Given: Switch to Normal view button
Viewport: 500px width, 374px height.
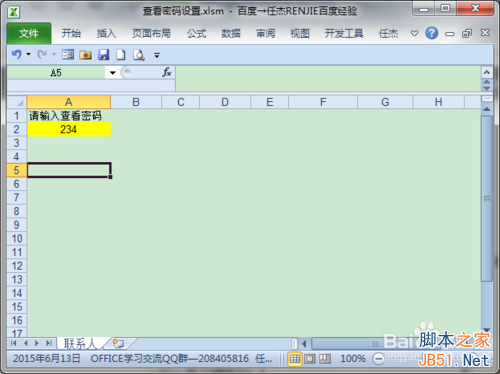Looking at the screenshot, I should [x=295, y=359].
